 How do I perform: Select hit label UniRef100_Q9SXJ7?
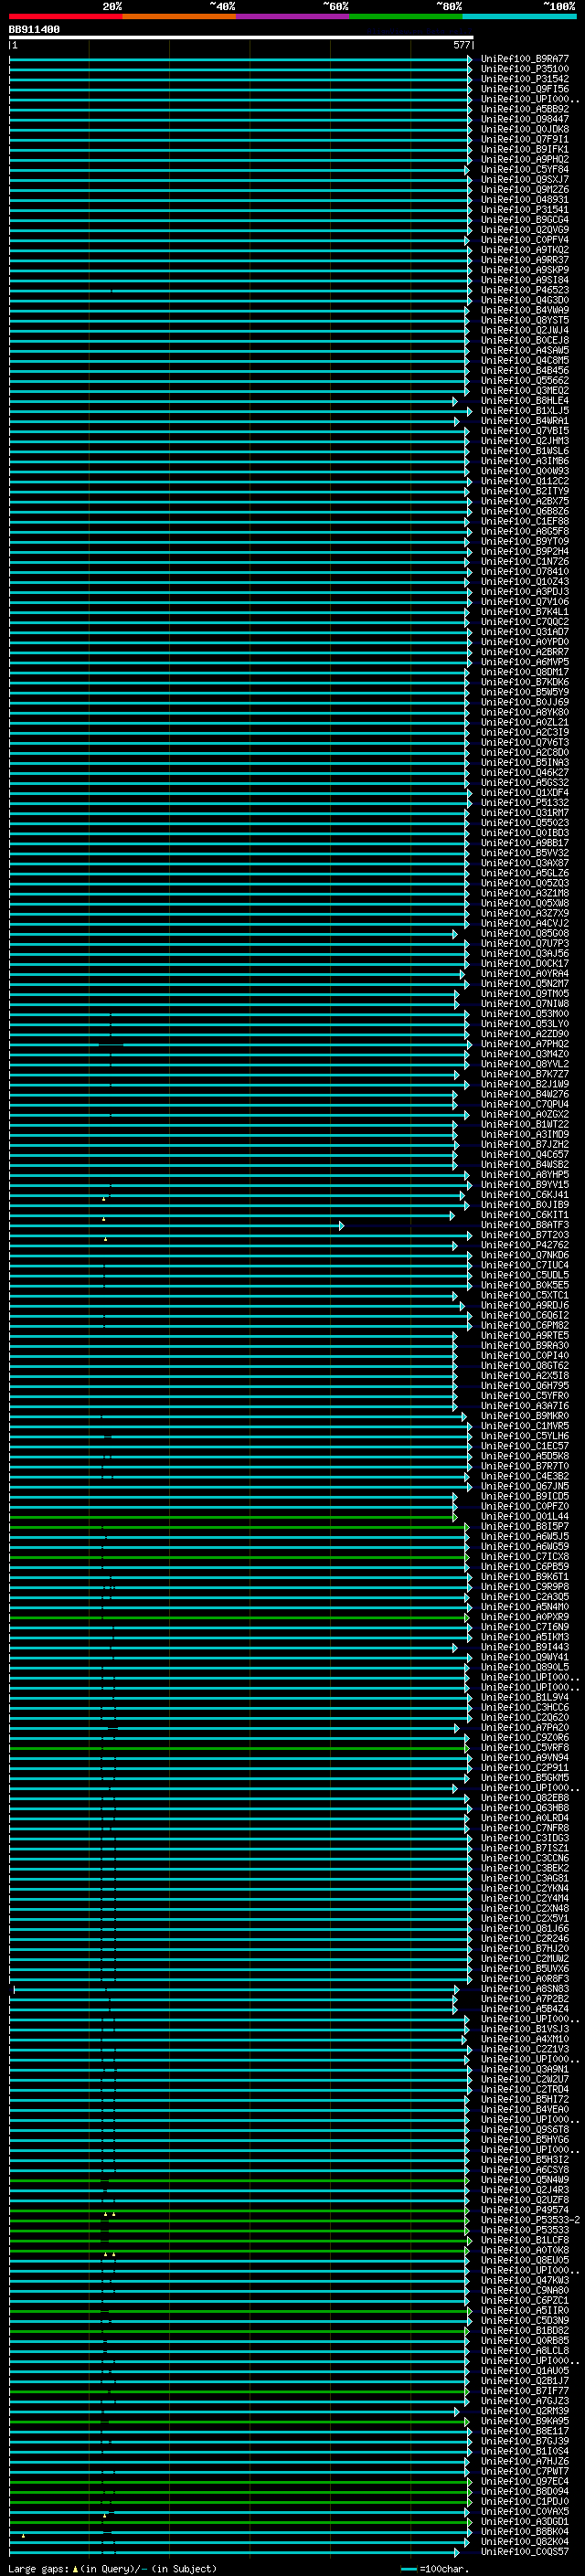525,179
